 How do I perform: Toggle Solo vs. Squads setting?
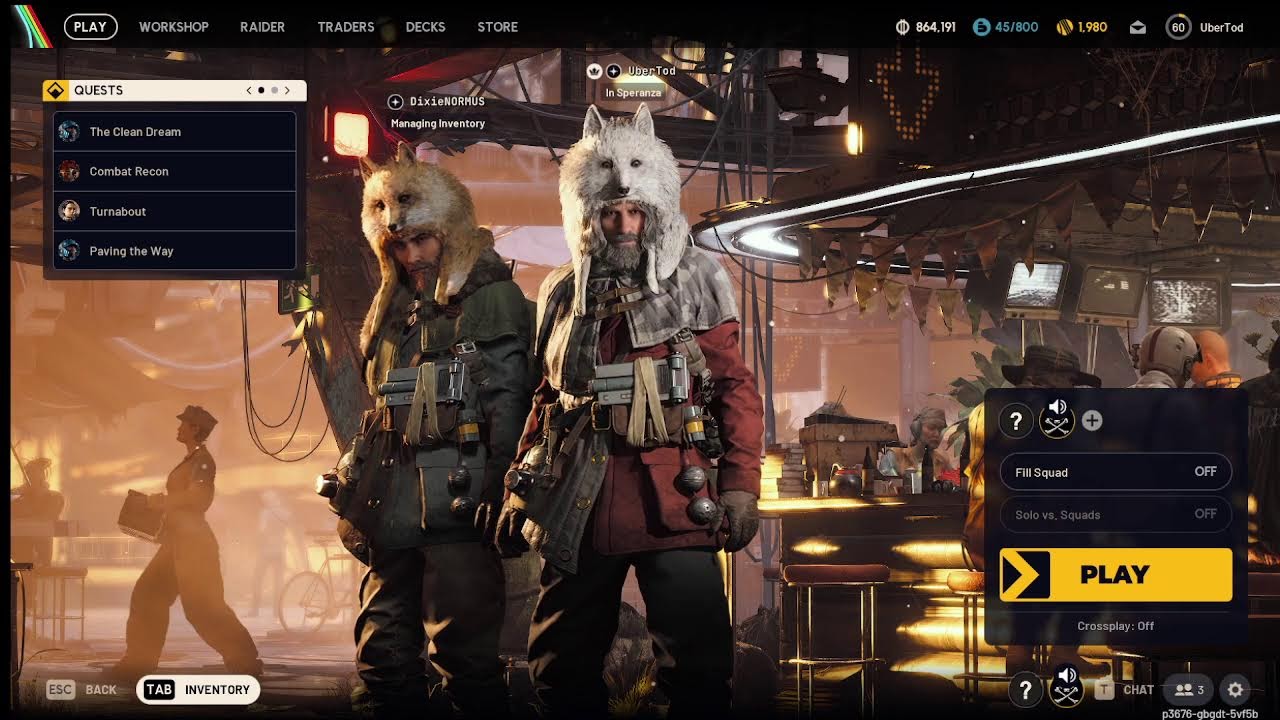(x=1116, y=514)
